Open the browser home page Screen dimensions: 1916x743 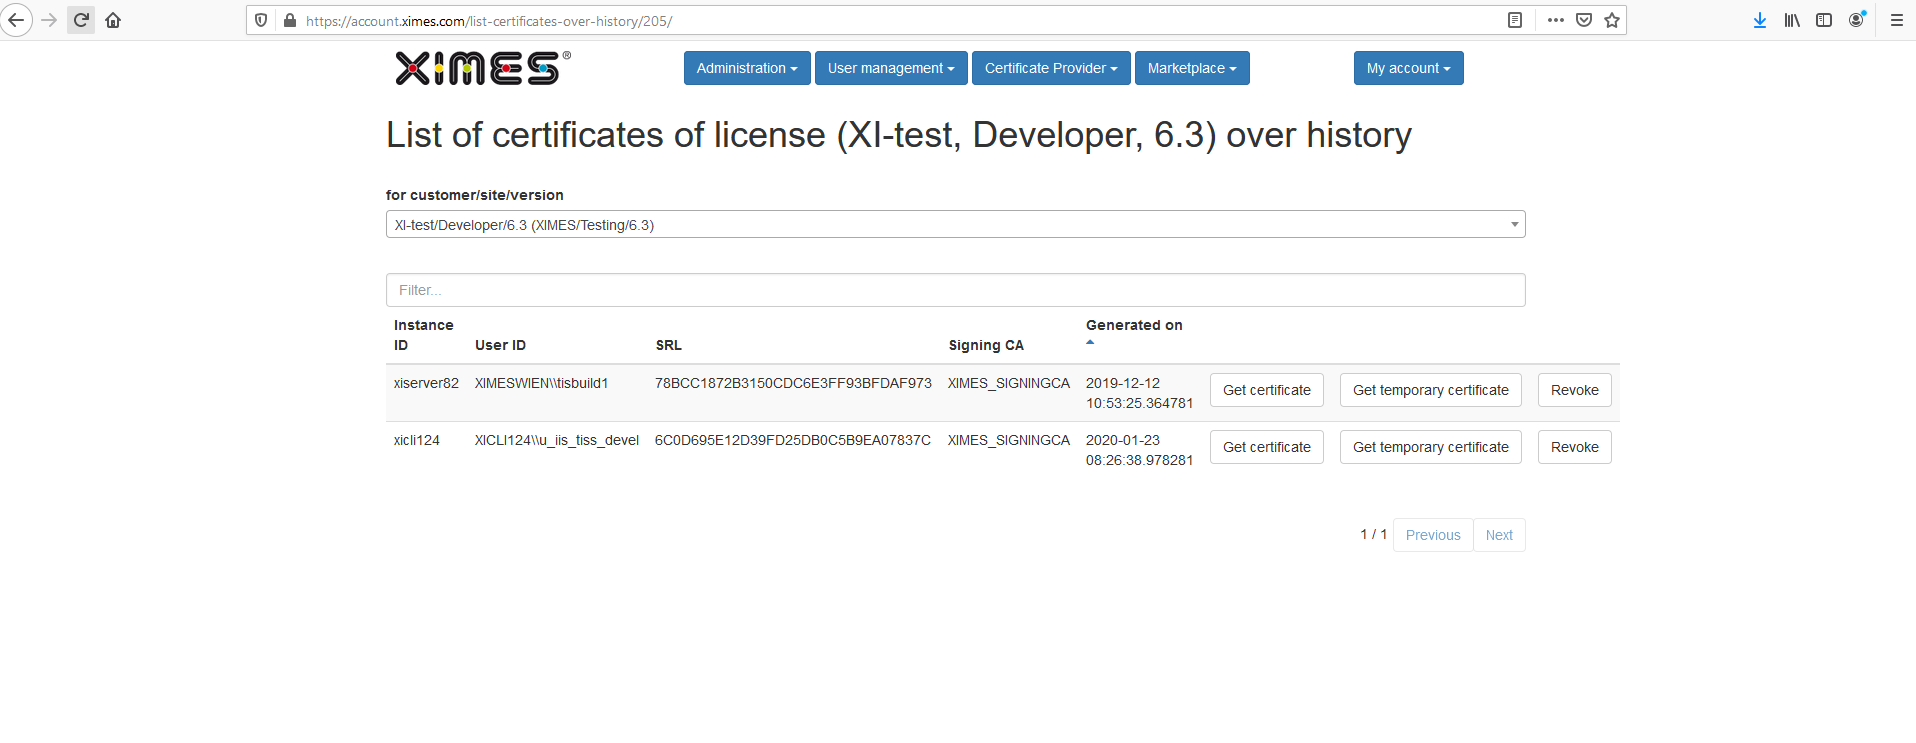pyautogui.click(x=113, y=20)
